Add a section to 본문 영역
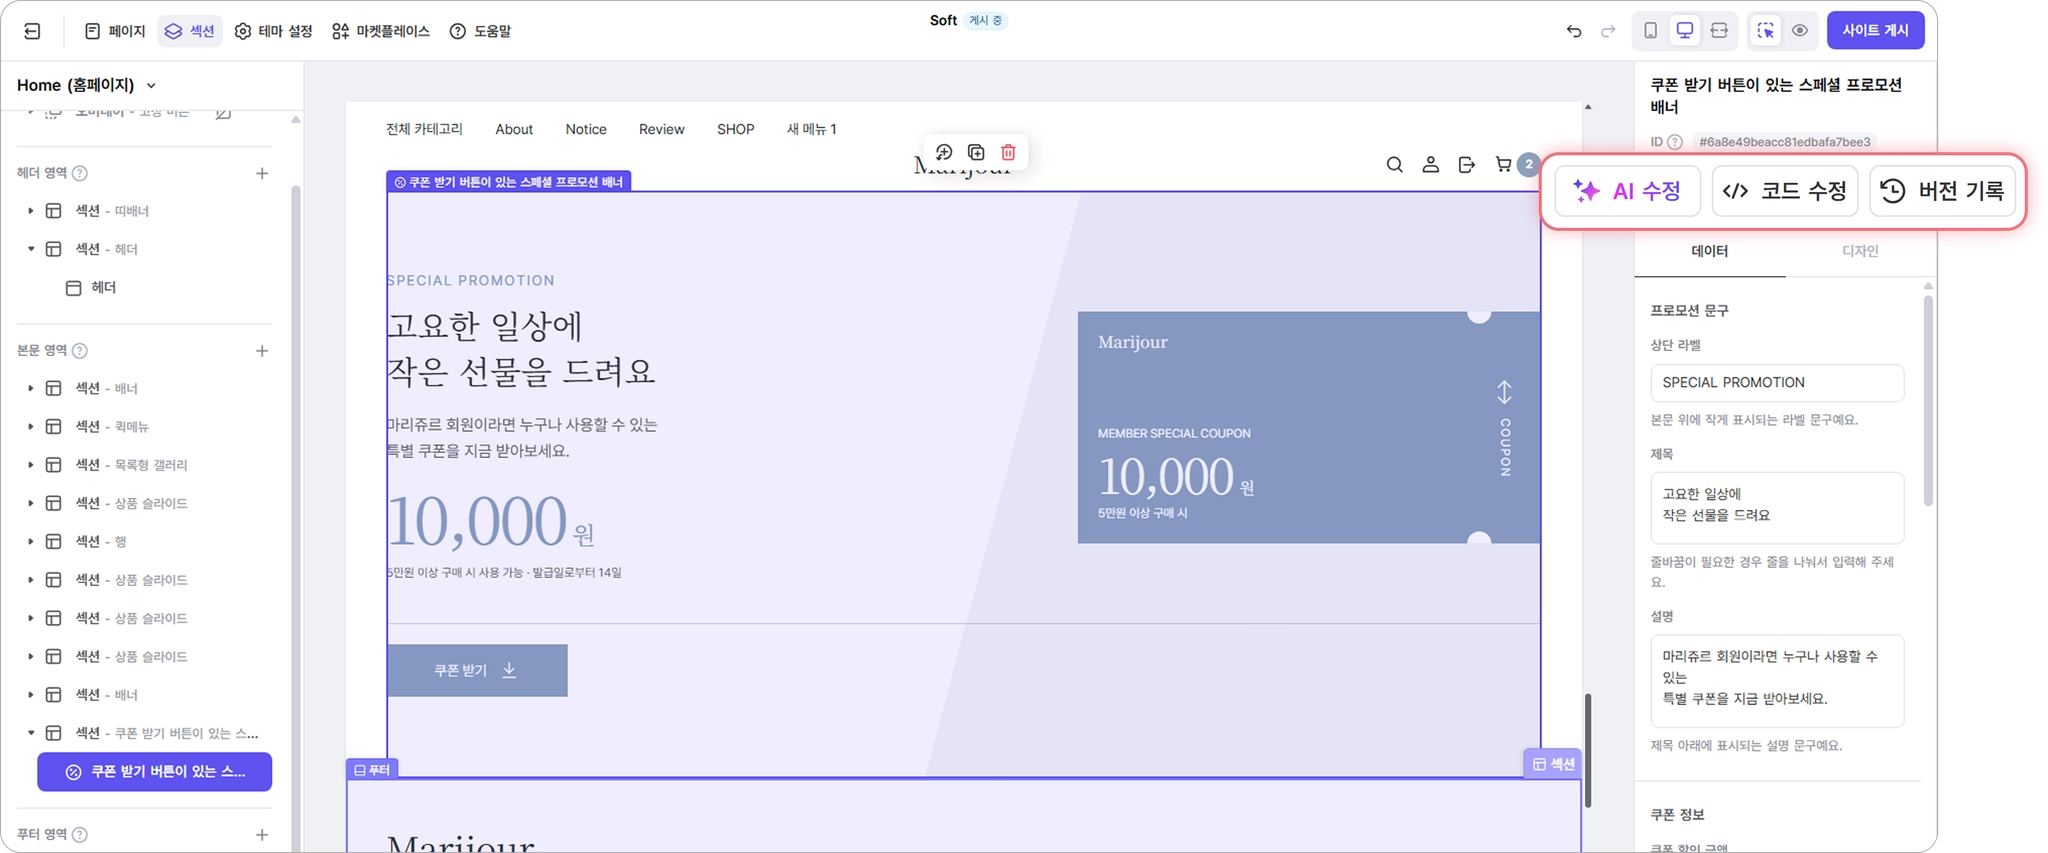 pos(262,350)
